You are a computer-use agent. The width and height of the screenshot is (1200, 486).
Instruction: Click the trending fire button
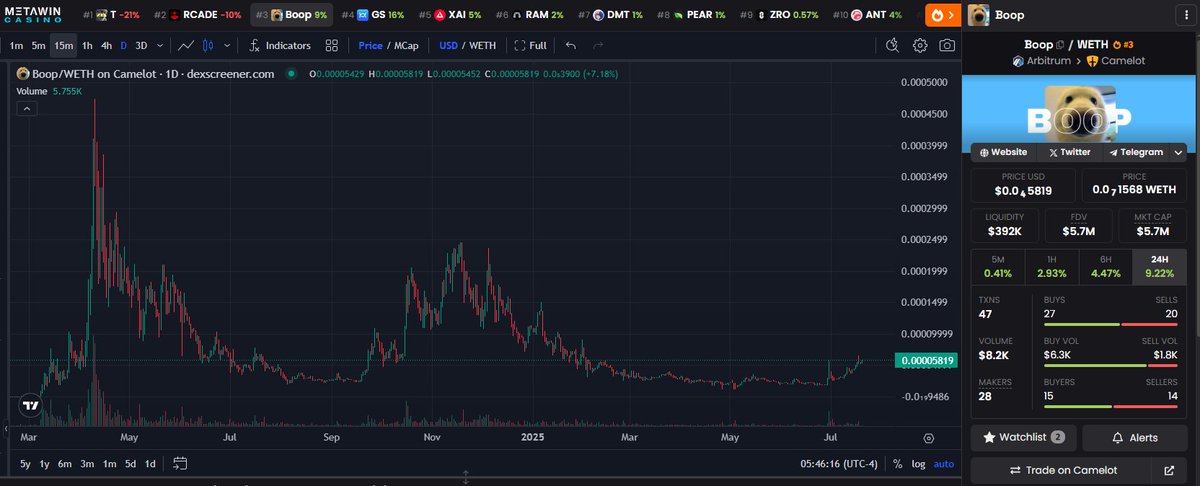pyautogui.click(x=941, y=15)
